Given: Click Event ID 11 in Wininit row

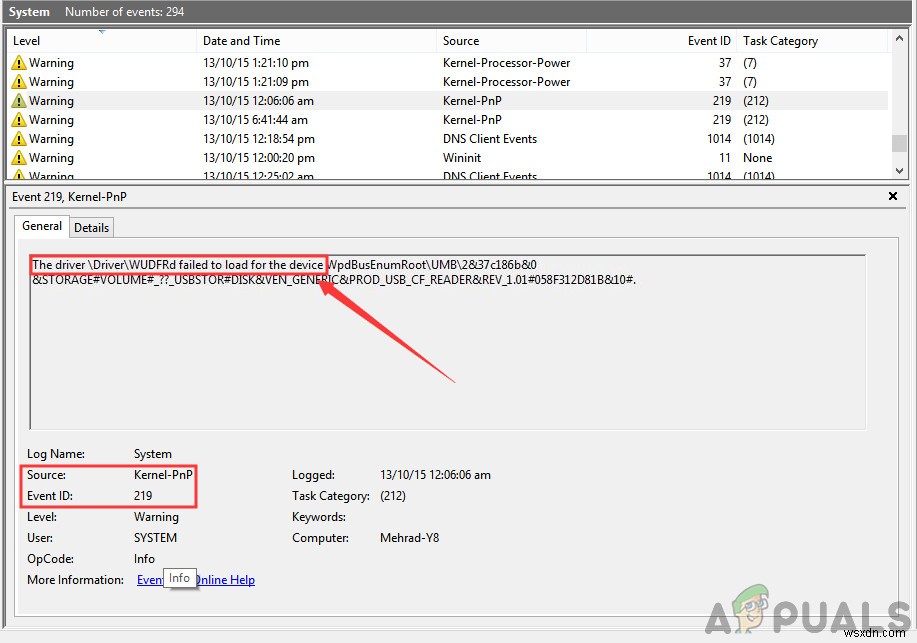Looking at the screenshot, I should tap(725, 158).
